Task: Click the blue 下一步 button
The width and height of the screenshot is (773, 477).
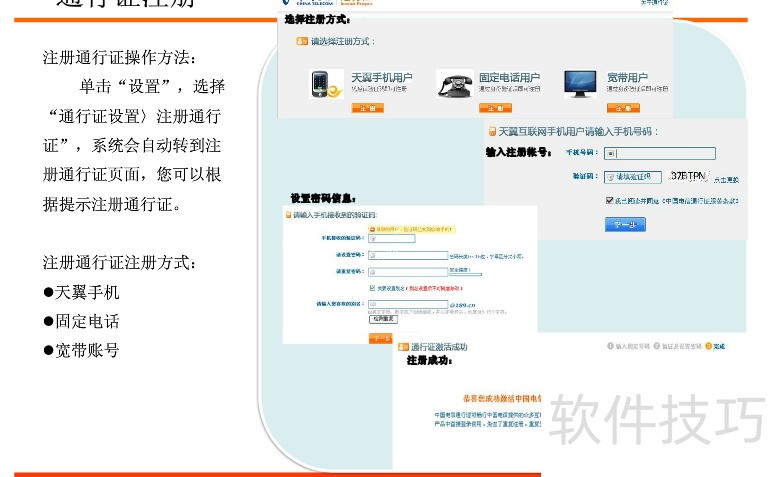Action: click(625, 225)
